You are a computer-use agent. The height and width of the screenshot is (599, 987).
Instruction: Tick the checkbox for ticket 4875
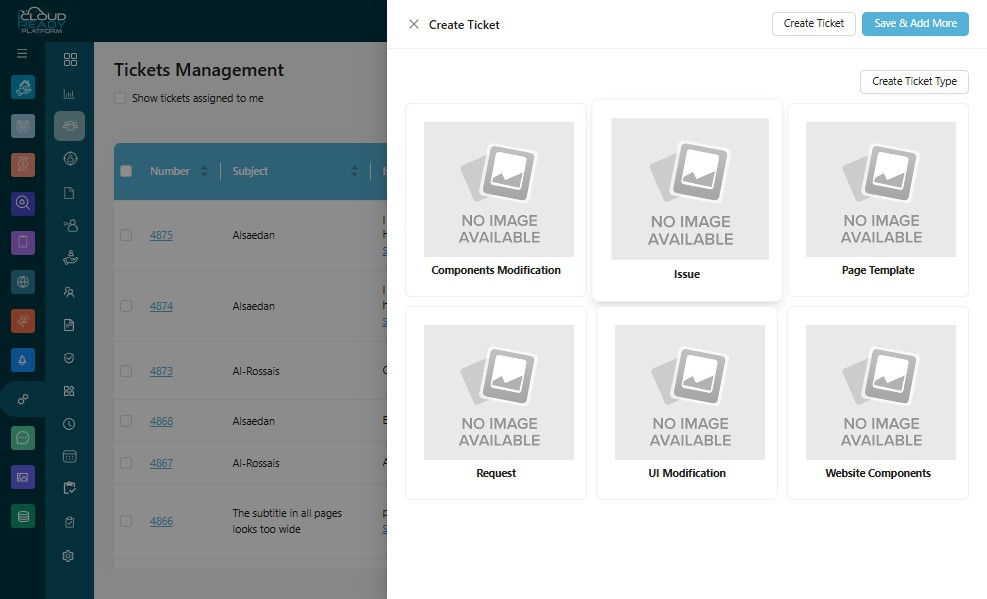pos(126,235)
